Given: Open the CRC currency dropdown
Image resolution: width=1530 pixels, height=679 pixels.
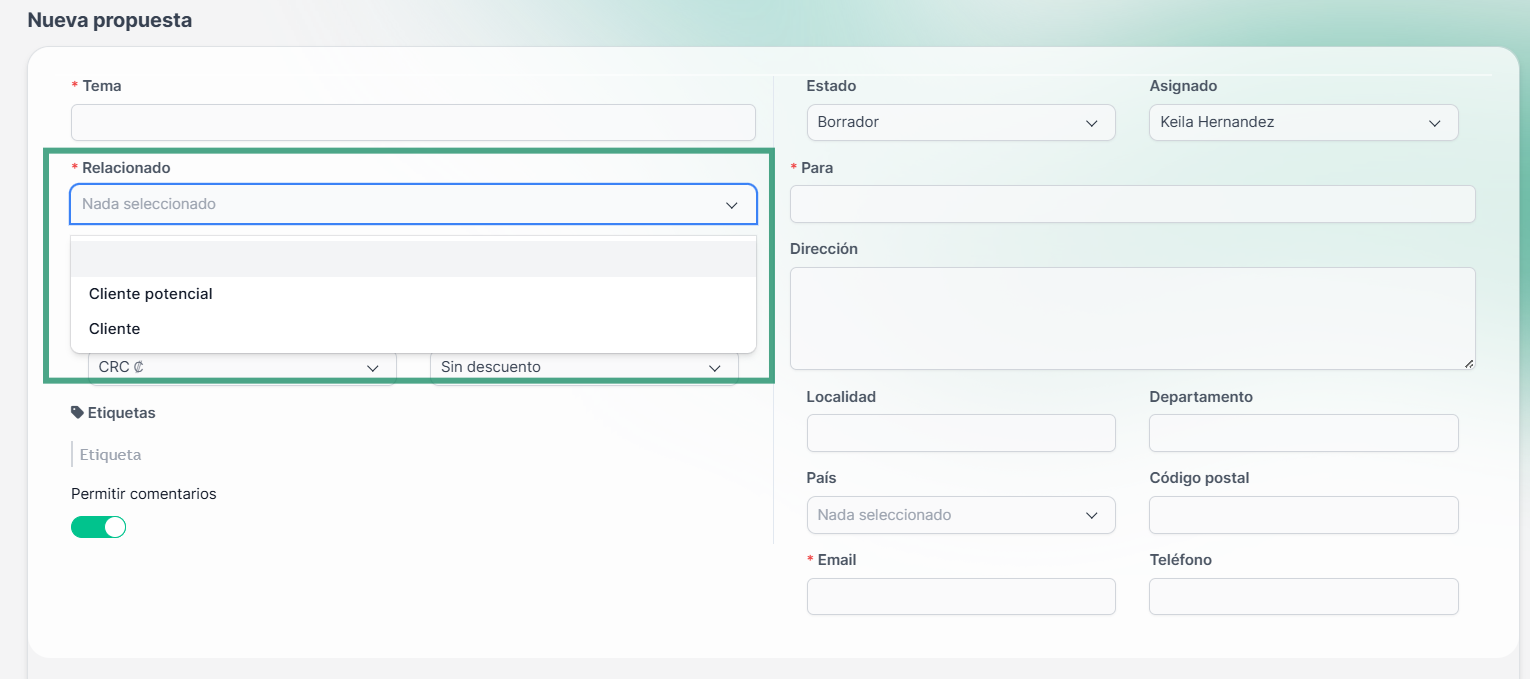Looking at the screenshot, I should coord(242,368).
